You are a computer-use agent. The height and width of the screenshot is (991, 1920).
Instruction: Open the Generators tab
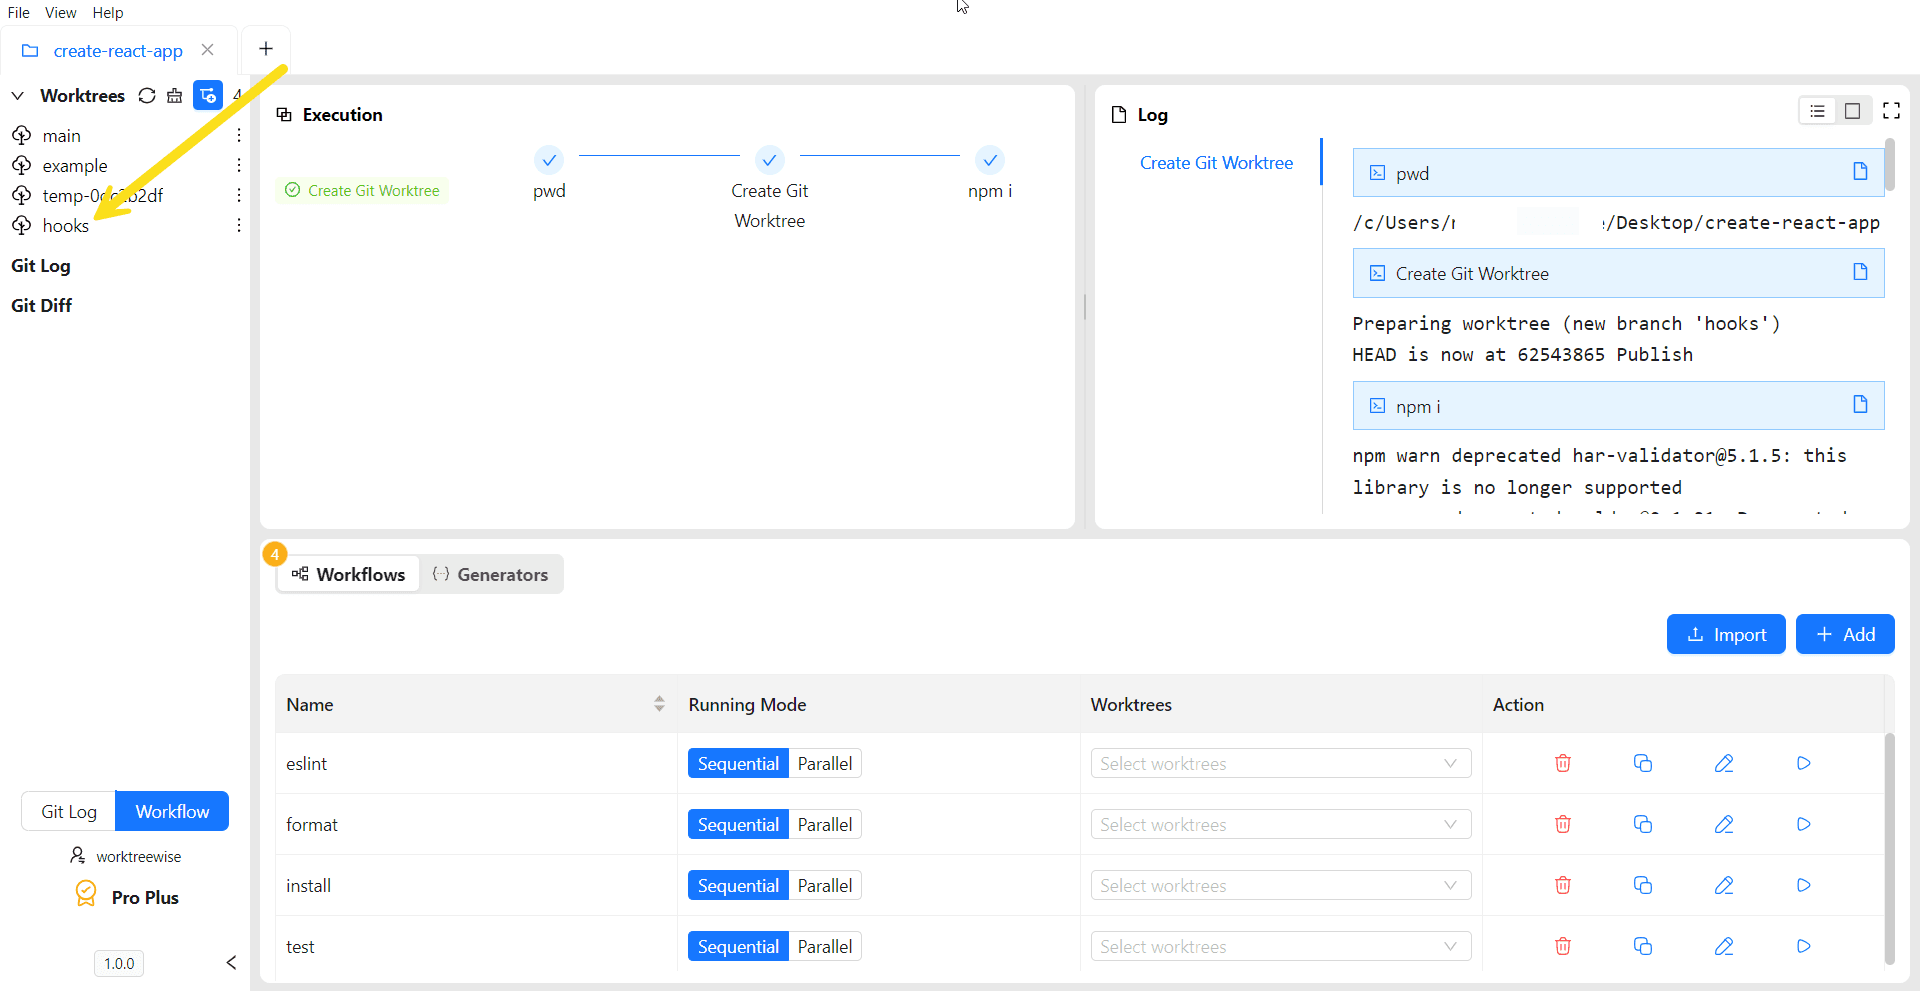point(491,574)
